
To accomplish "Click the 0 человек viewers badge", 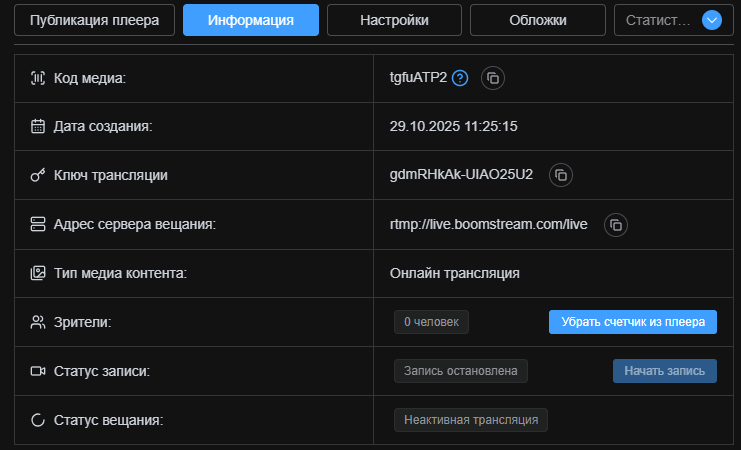I will [431, 322].
